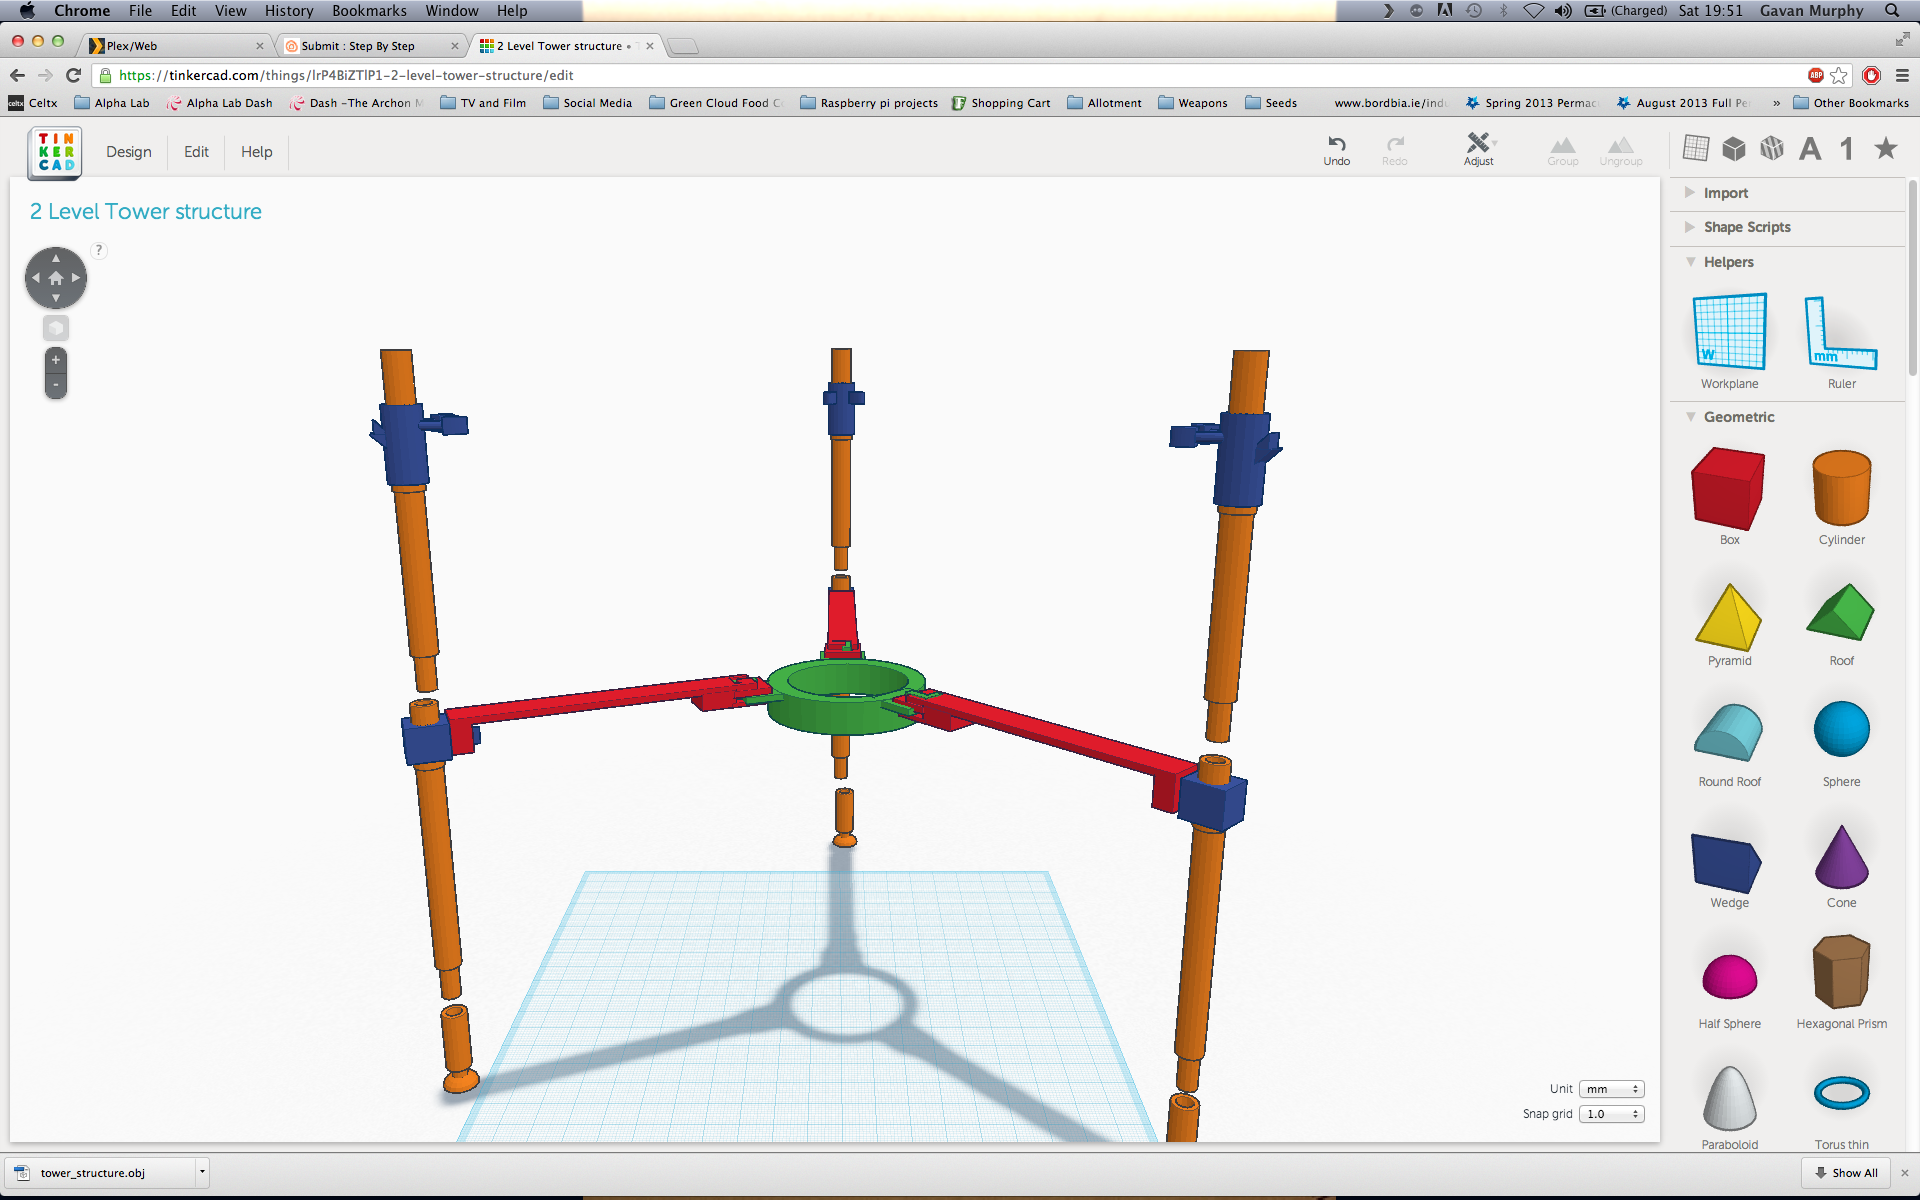Open the Tinkercad Help menu
The height and width of the screenshot is (1200, 1920).
256,152
